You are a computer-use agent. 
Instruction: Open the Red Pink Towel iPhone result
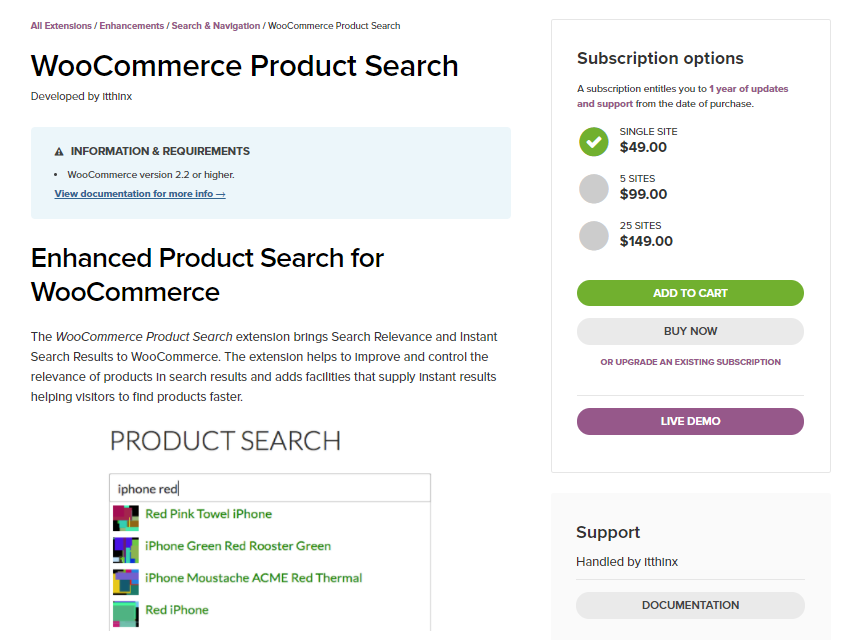(208, 514)
